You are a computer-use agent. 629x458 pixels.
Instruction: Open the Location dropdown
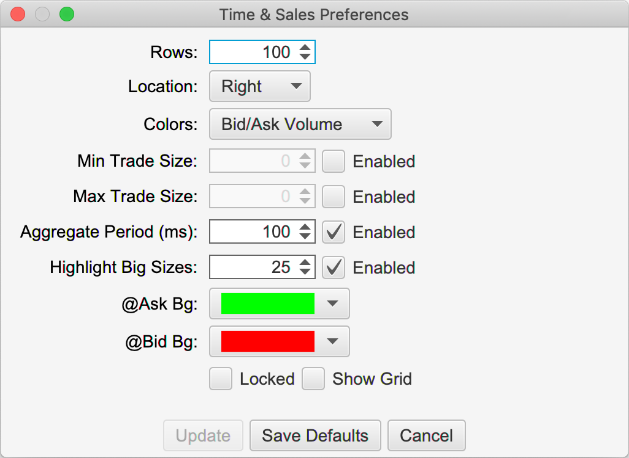[x=260, y=87]
